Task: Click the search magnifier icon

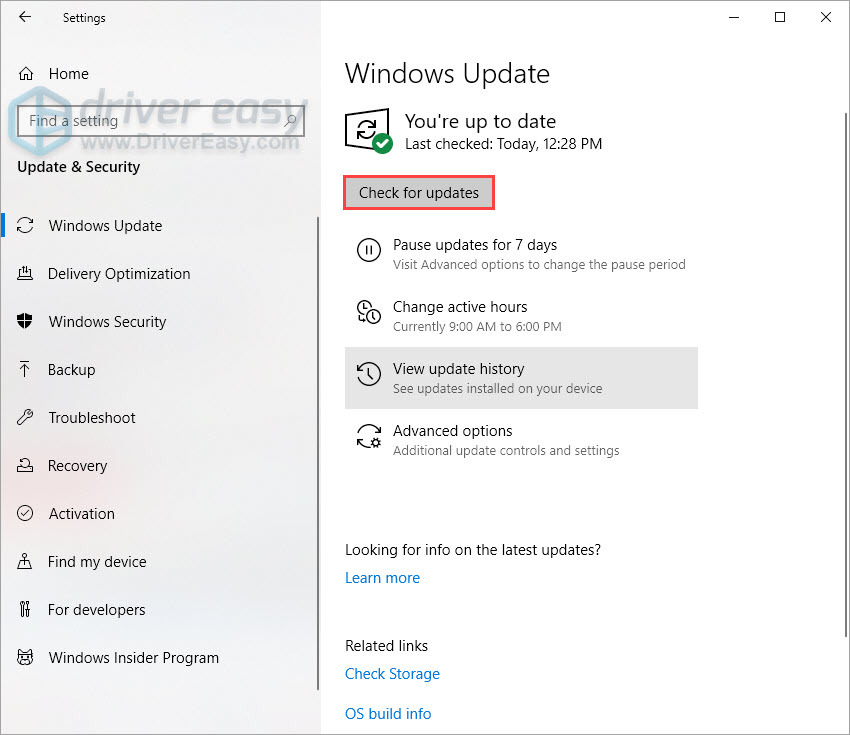Action: point(290,120)
